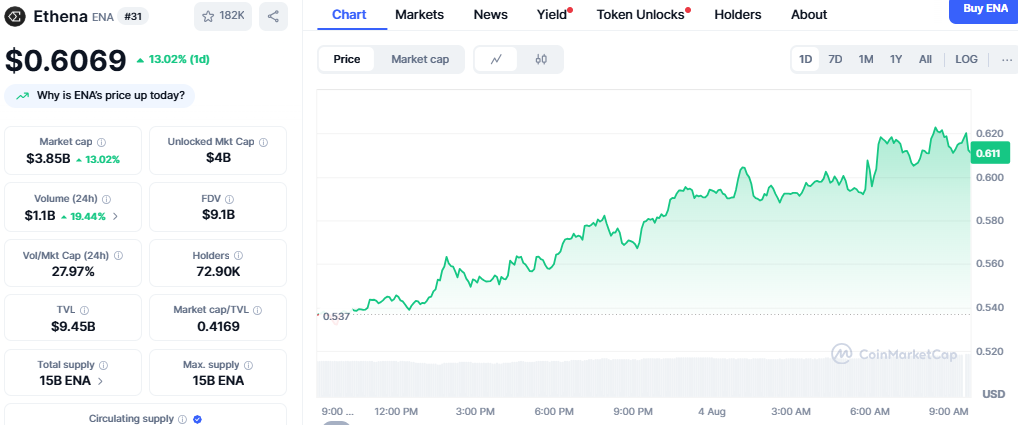
Task: Toggle the LOG scale option
Action: click(x=966, y=60)
